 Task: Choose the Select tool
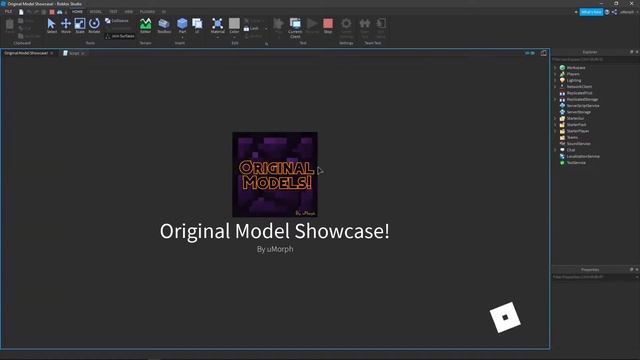coord(51,25)
